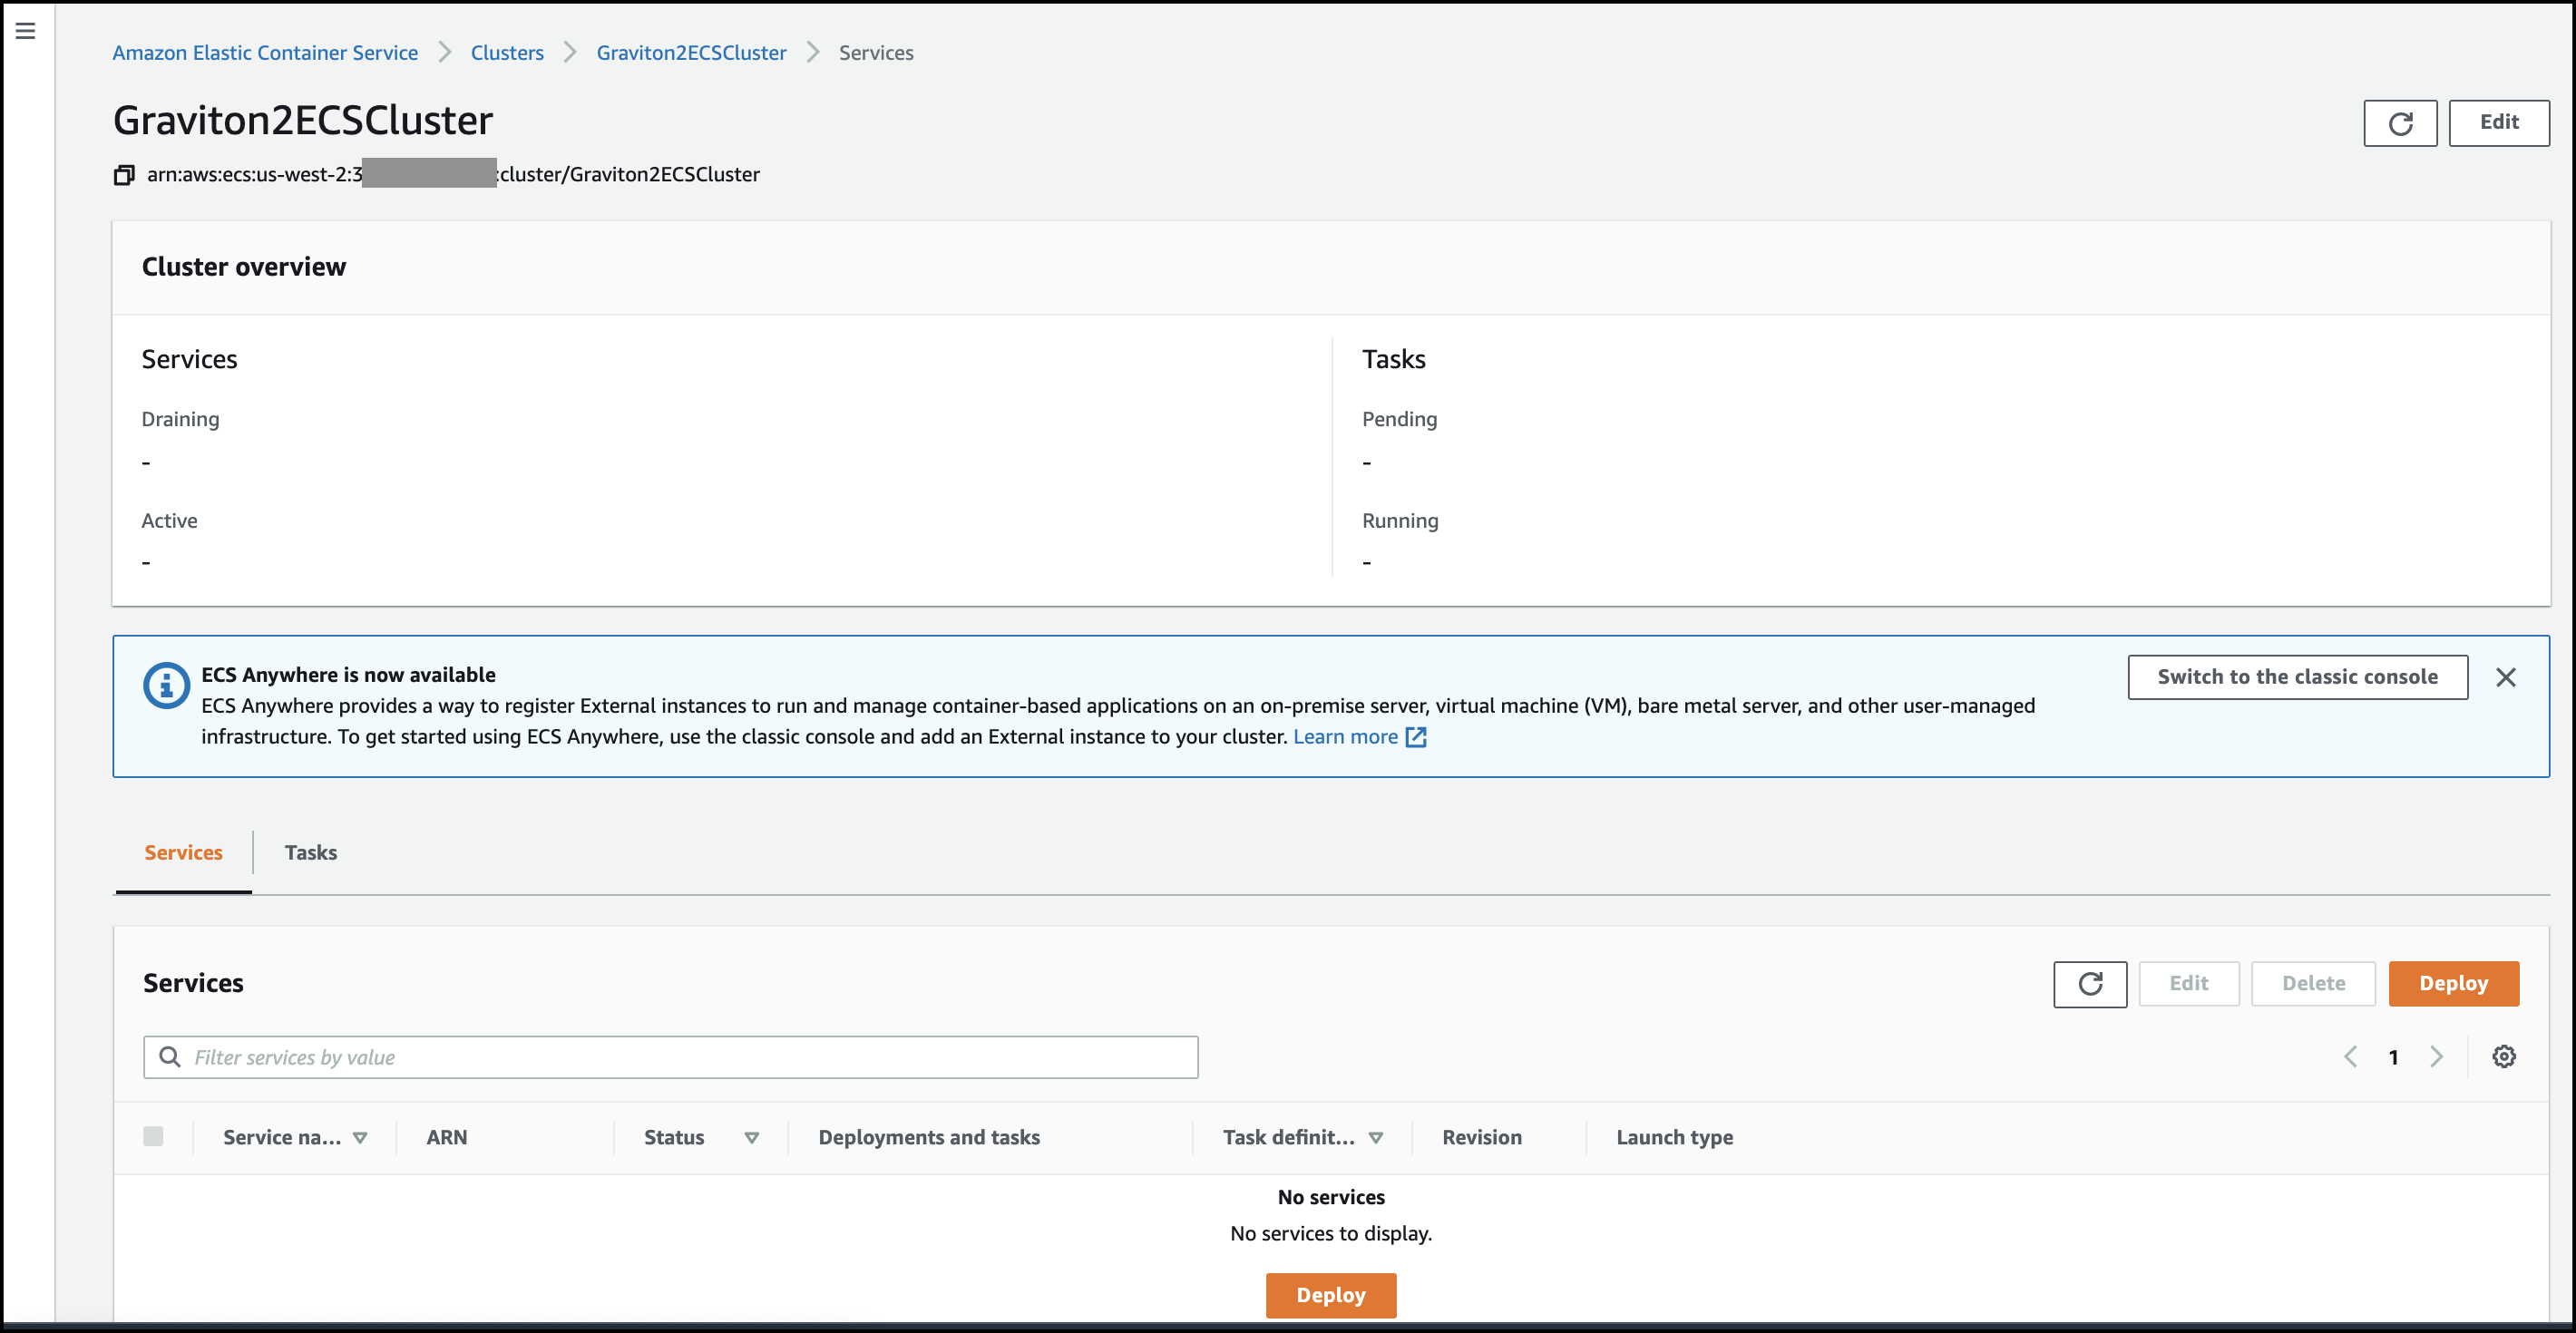Click the Services breadcrumb text

point(876,53)
